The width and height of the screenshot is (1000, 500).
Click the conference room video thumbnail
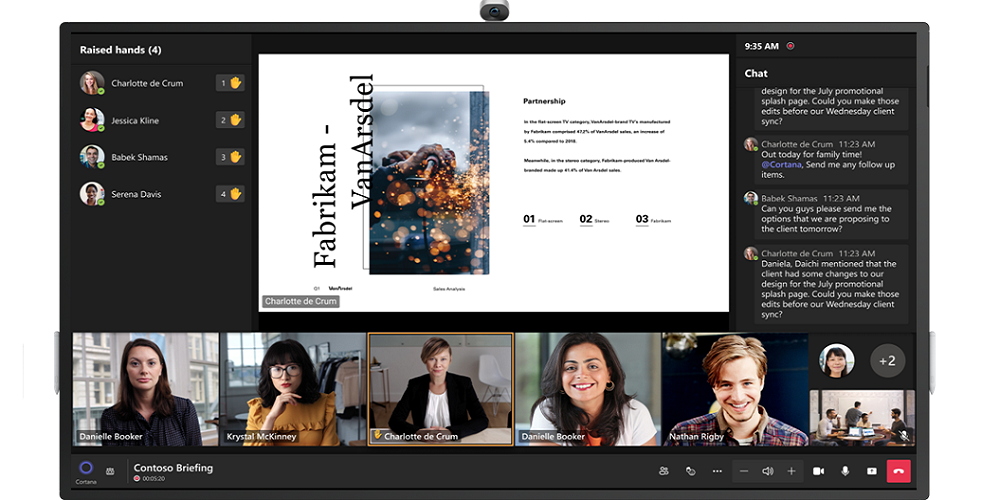862,417
